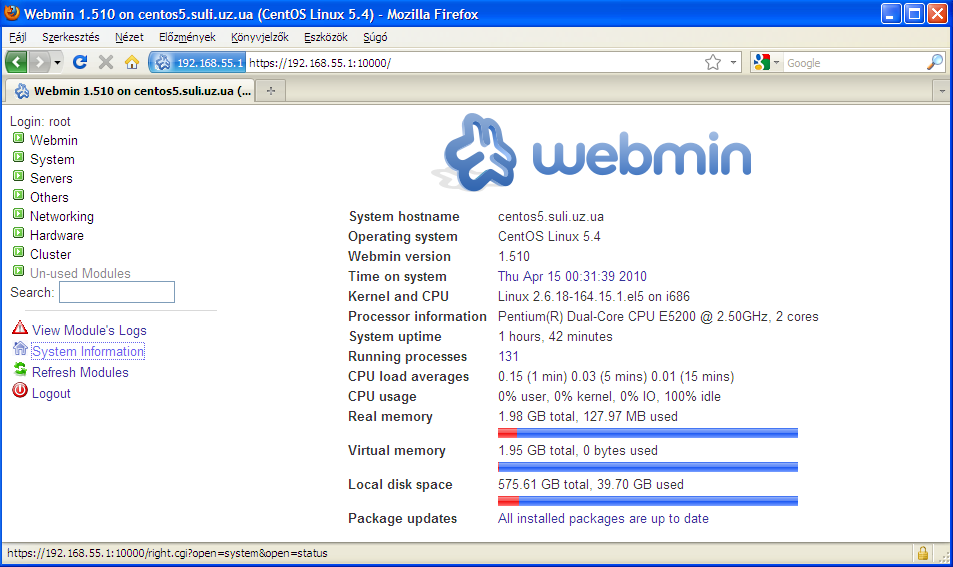Expand the System category arrow
This screenshot has width=953, height=567.
[x=19, y=158]
